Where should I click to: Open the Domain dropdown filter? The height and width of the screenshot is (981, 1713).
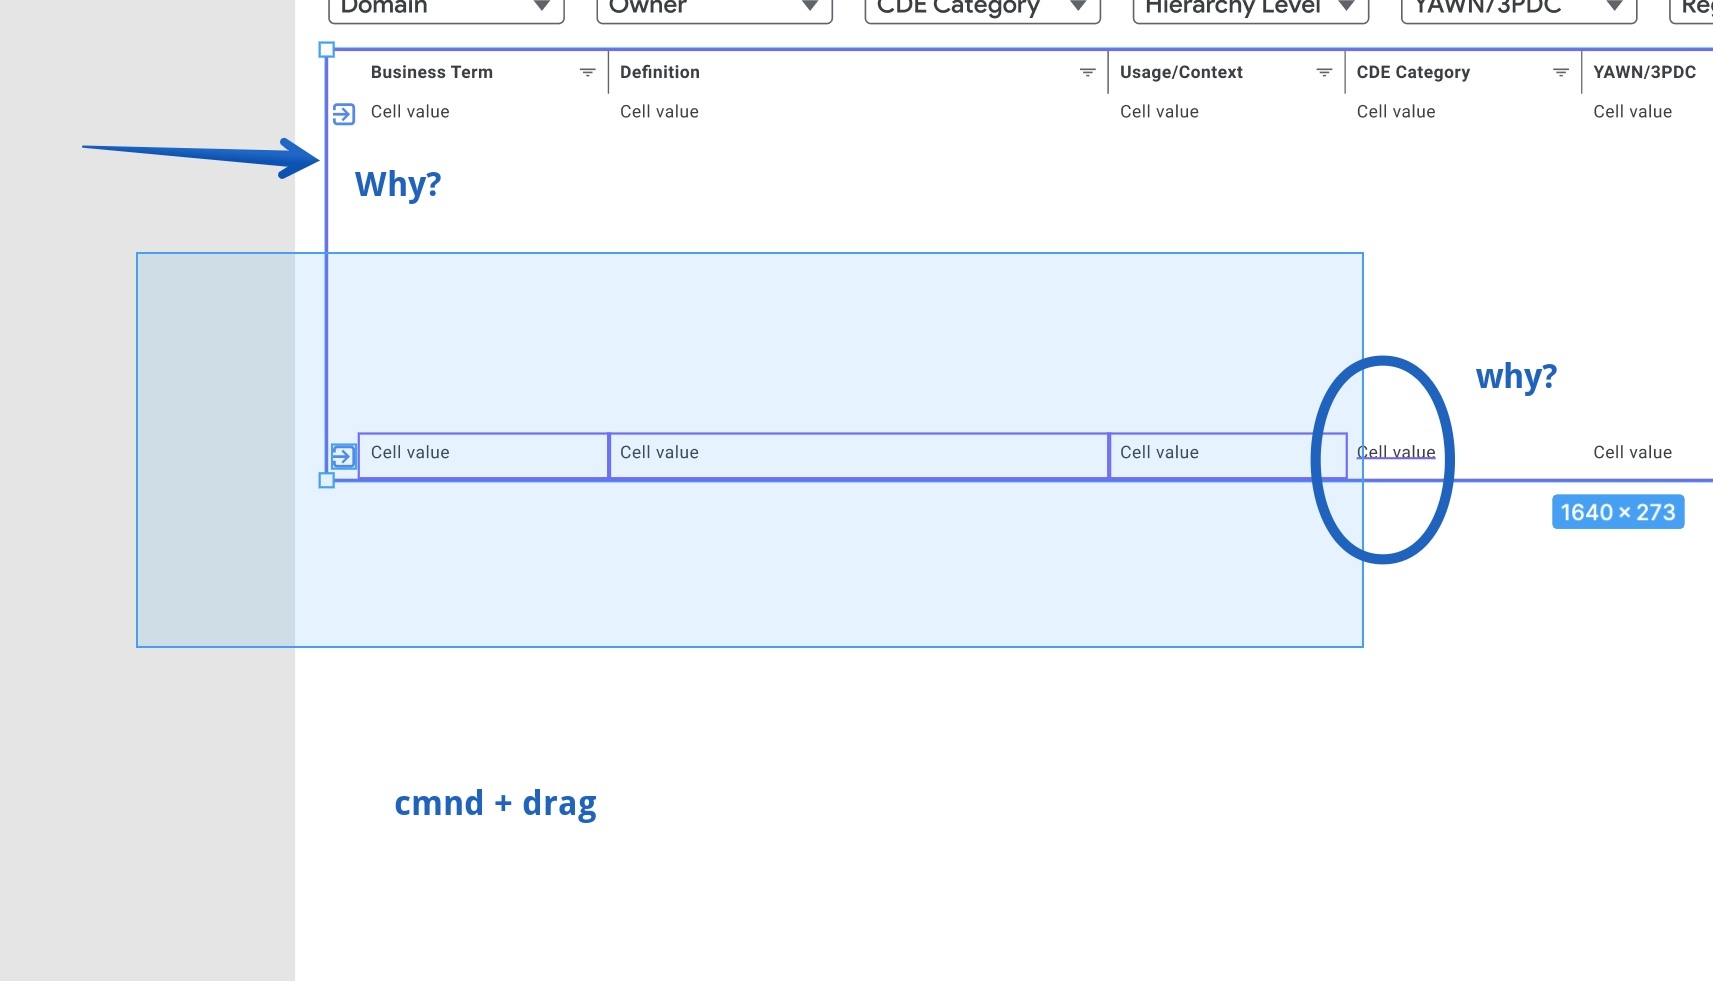[x=446, y=8]
